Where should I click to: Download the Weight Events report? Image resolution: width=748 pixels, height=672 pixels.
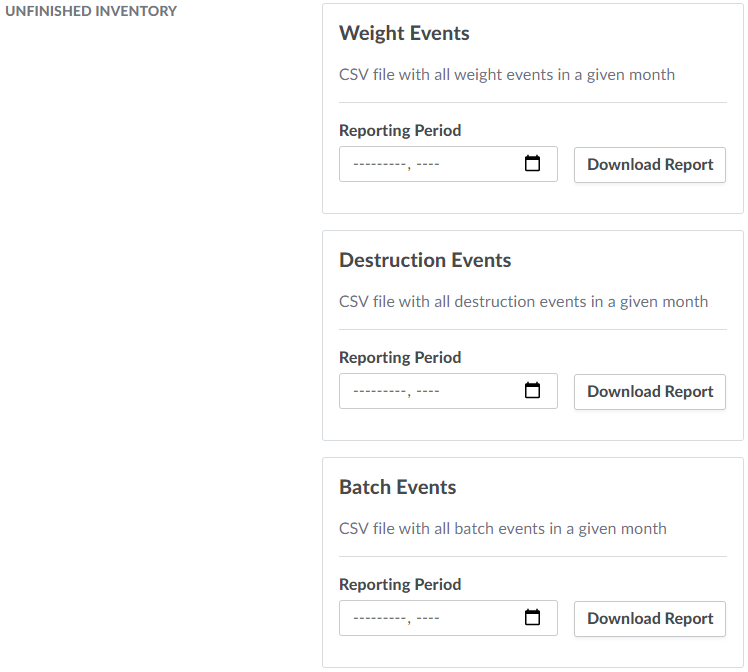[x=650, y=165]
